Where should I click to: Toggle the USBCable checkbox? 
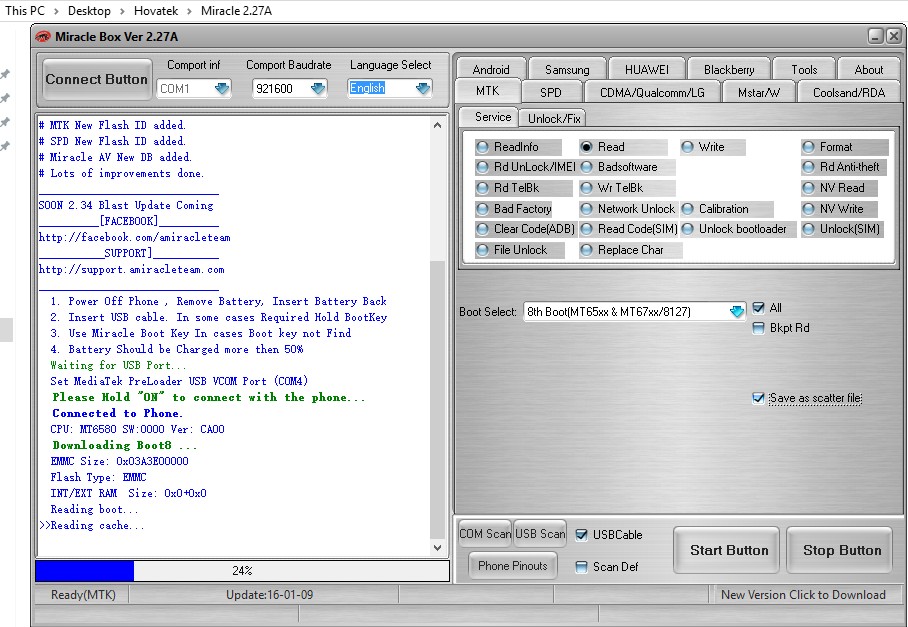tap(581, 535)
